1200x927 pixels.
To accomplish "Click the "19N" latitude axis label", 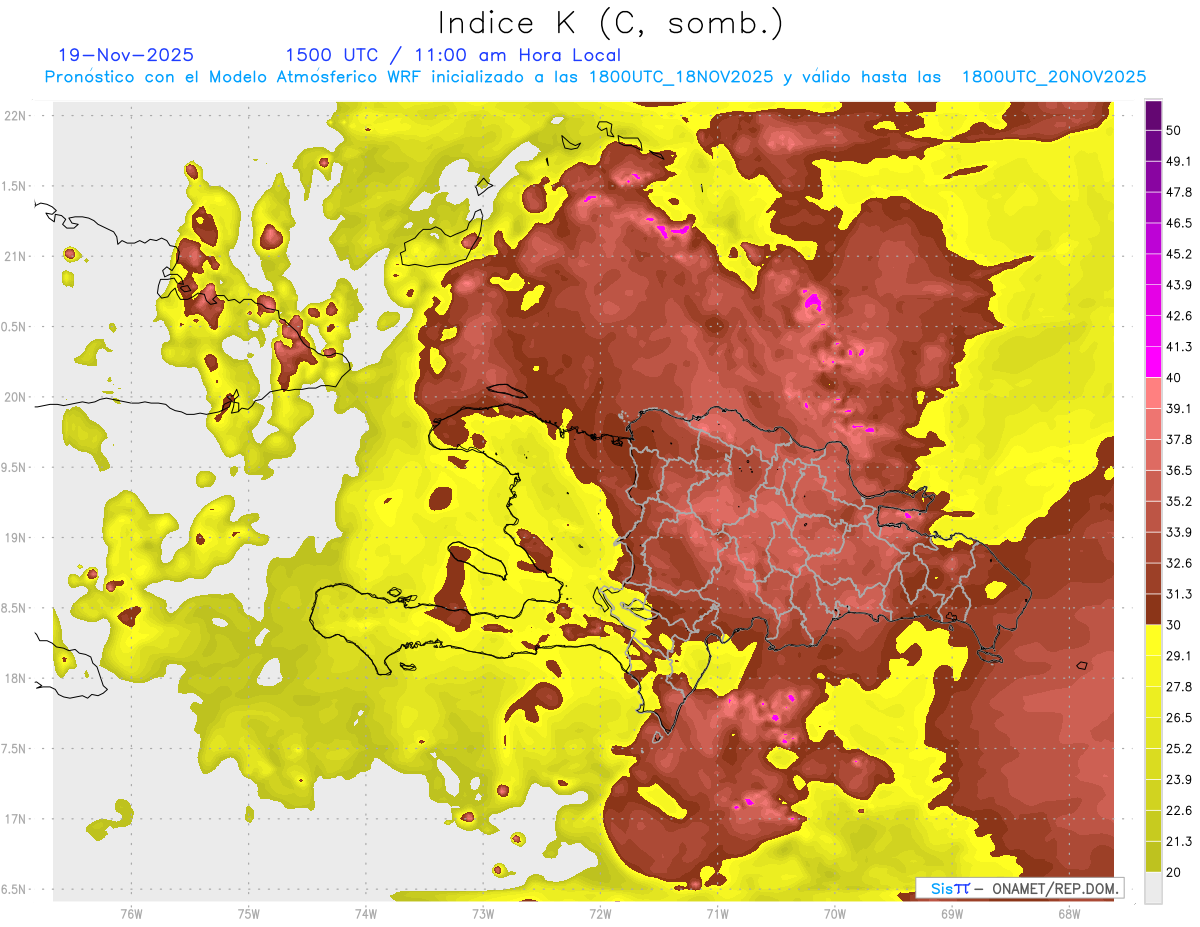I will pyautogui.click(x=15, y=538).
